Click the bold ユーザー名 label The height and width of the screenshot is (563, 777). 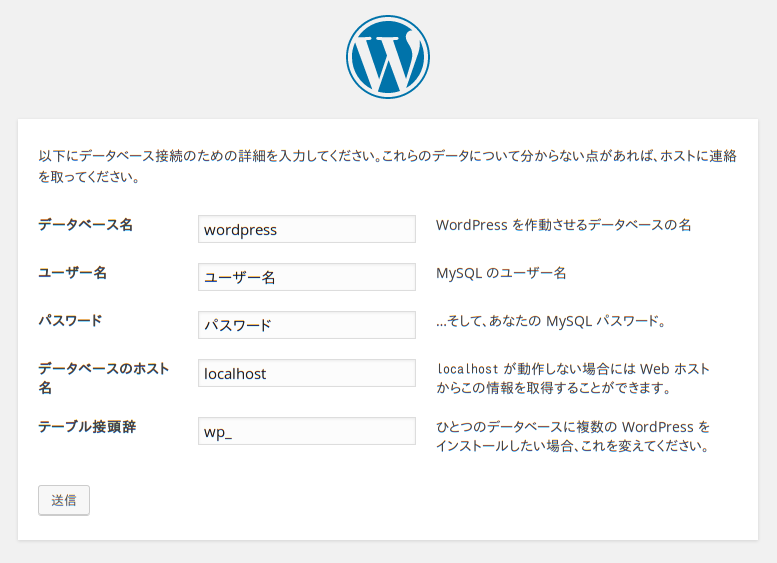(72, 273)
